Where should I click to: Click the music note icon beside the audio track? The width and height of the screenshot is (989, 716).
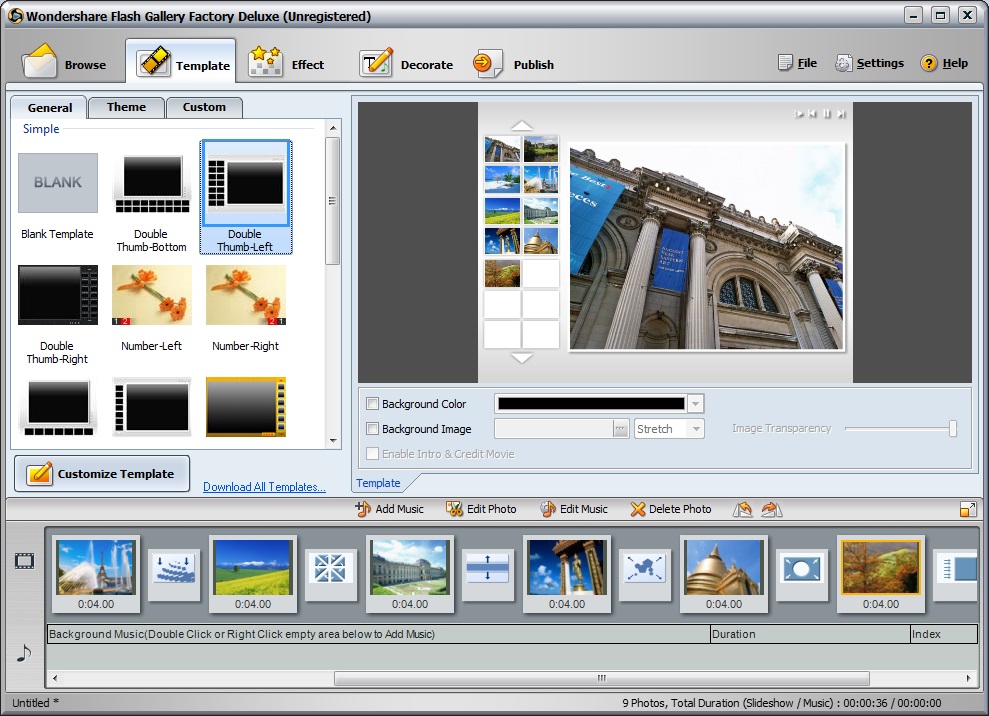pyautogui.click(x=23, y=655)
